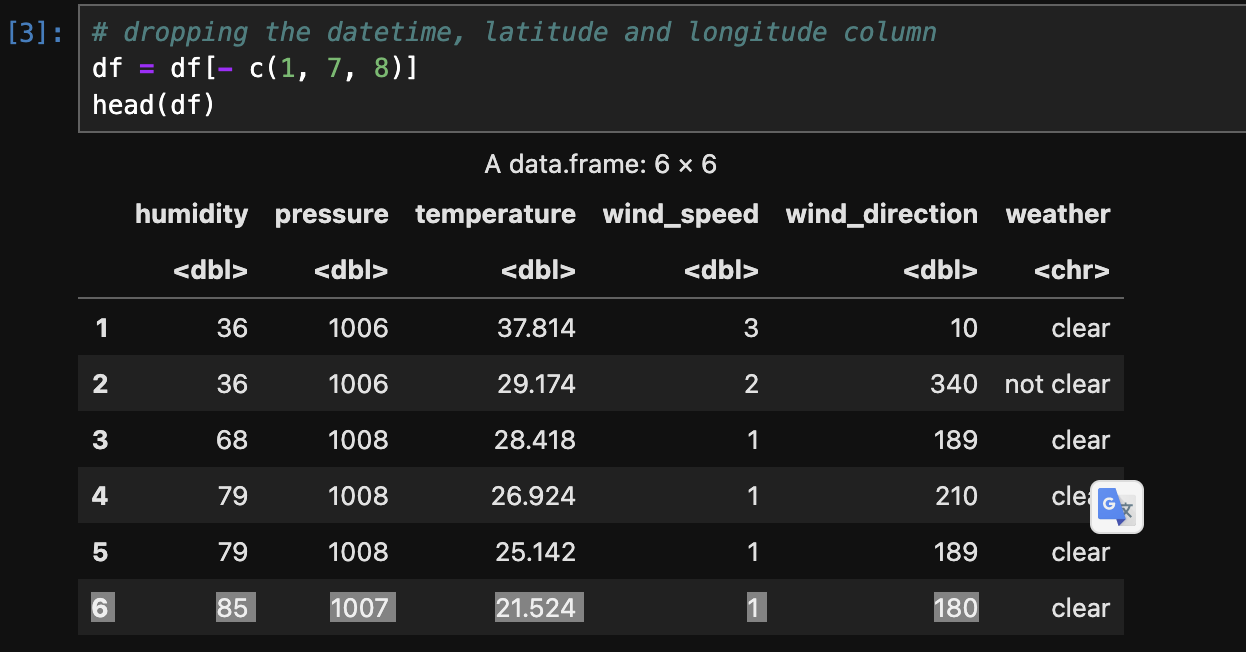The image size is (1246, 652).
Task: Click row index 1
Action: tap(101, 328)
